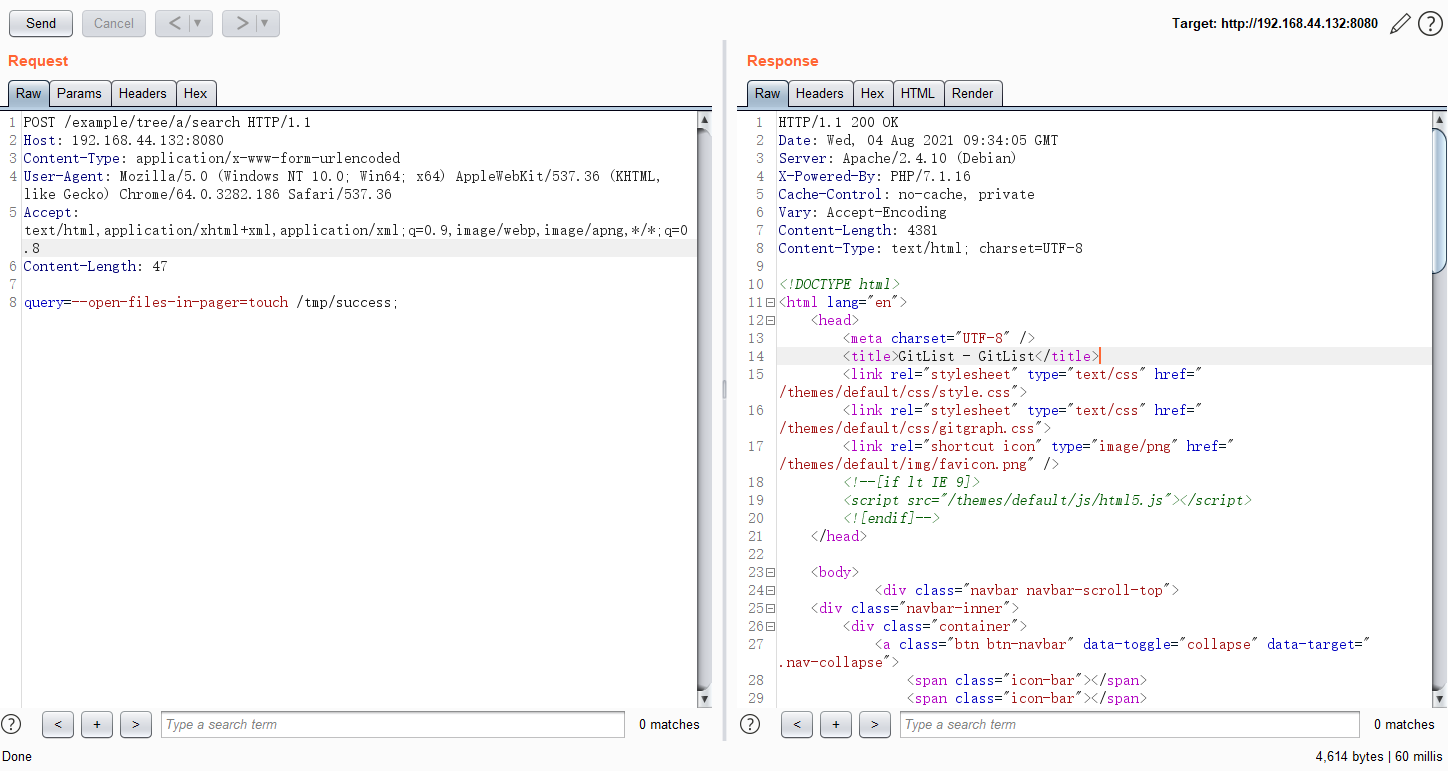Image resolution: width=1448 pixels, height=771 pixels.
Task: Click the Content-Type urlencoded header line
Action: coord(211,158)
